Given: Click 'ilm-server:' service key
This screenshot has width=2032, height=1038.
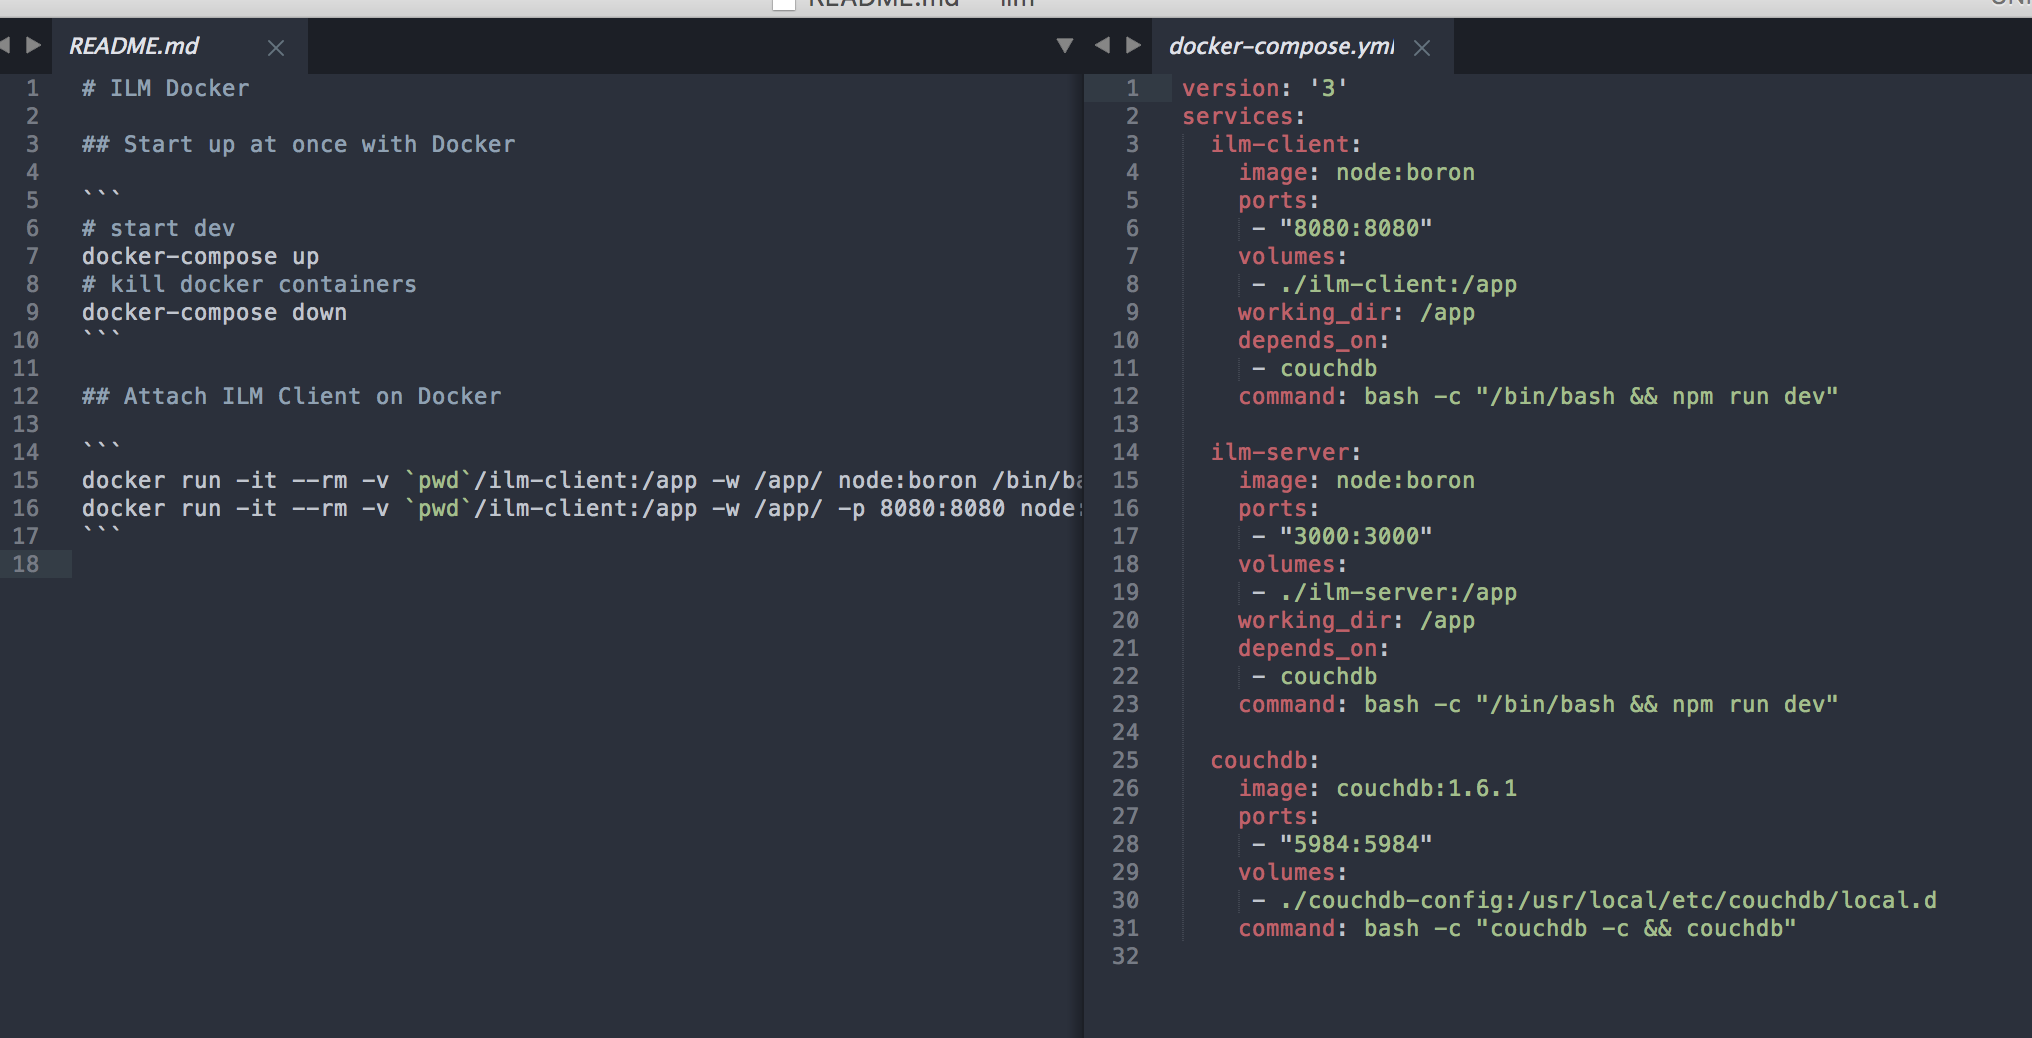Looking at the screenshot, I should click(1285, 452).
